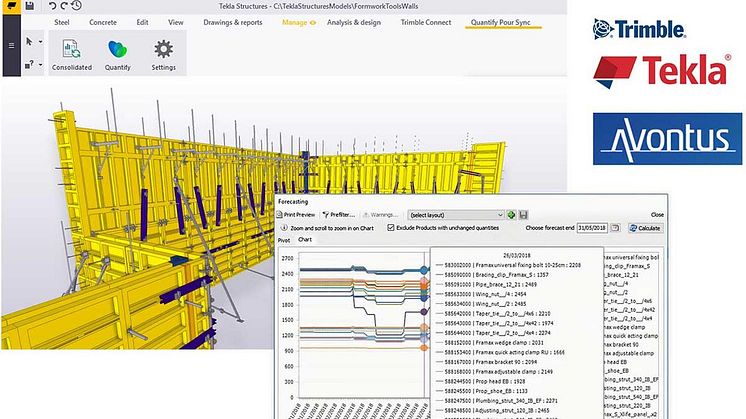The width and height of the screenshot is (746, 419).
Task: Expand the selection arrow tool dropdown
Action: click(x=39, y=42)
